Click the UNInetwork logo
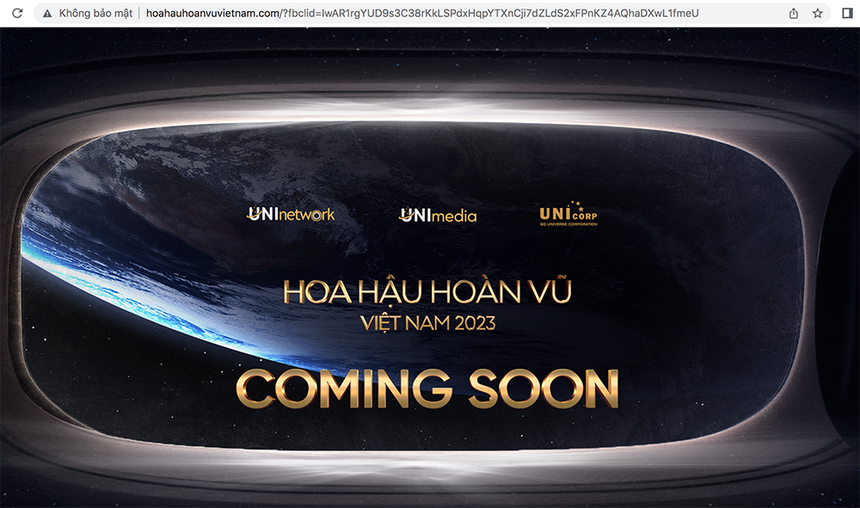The width and height of the screenshot is (860, 508). point(290,214)
